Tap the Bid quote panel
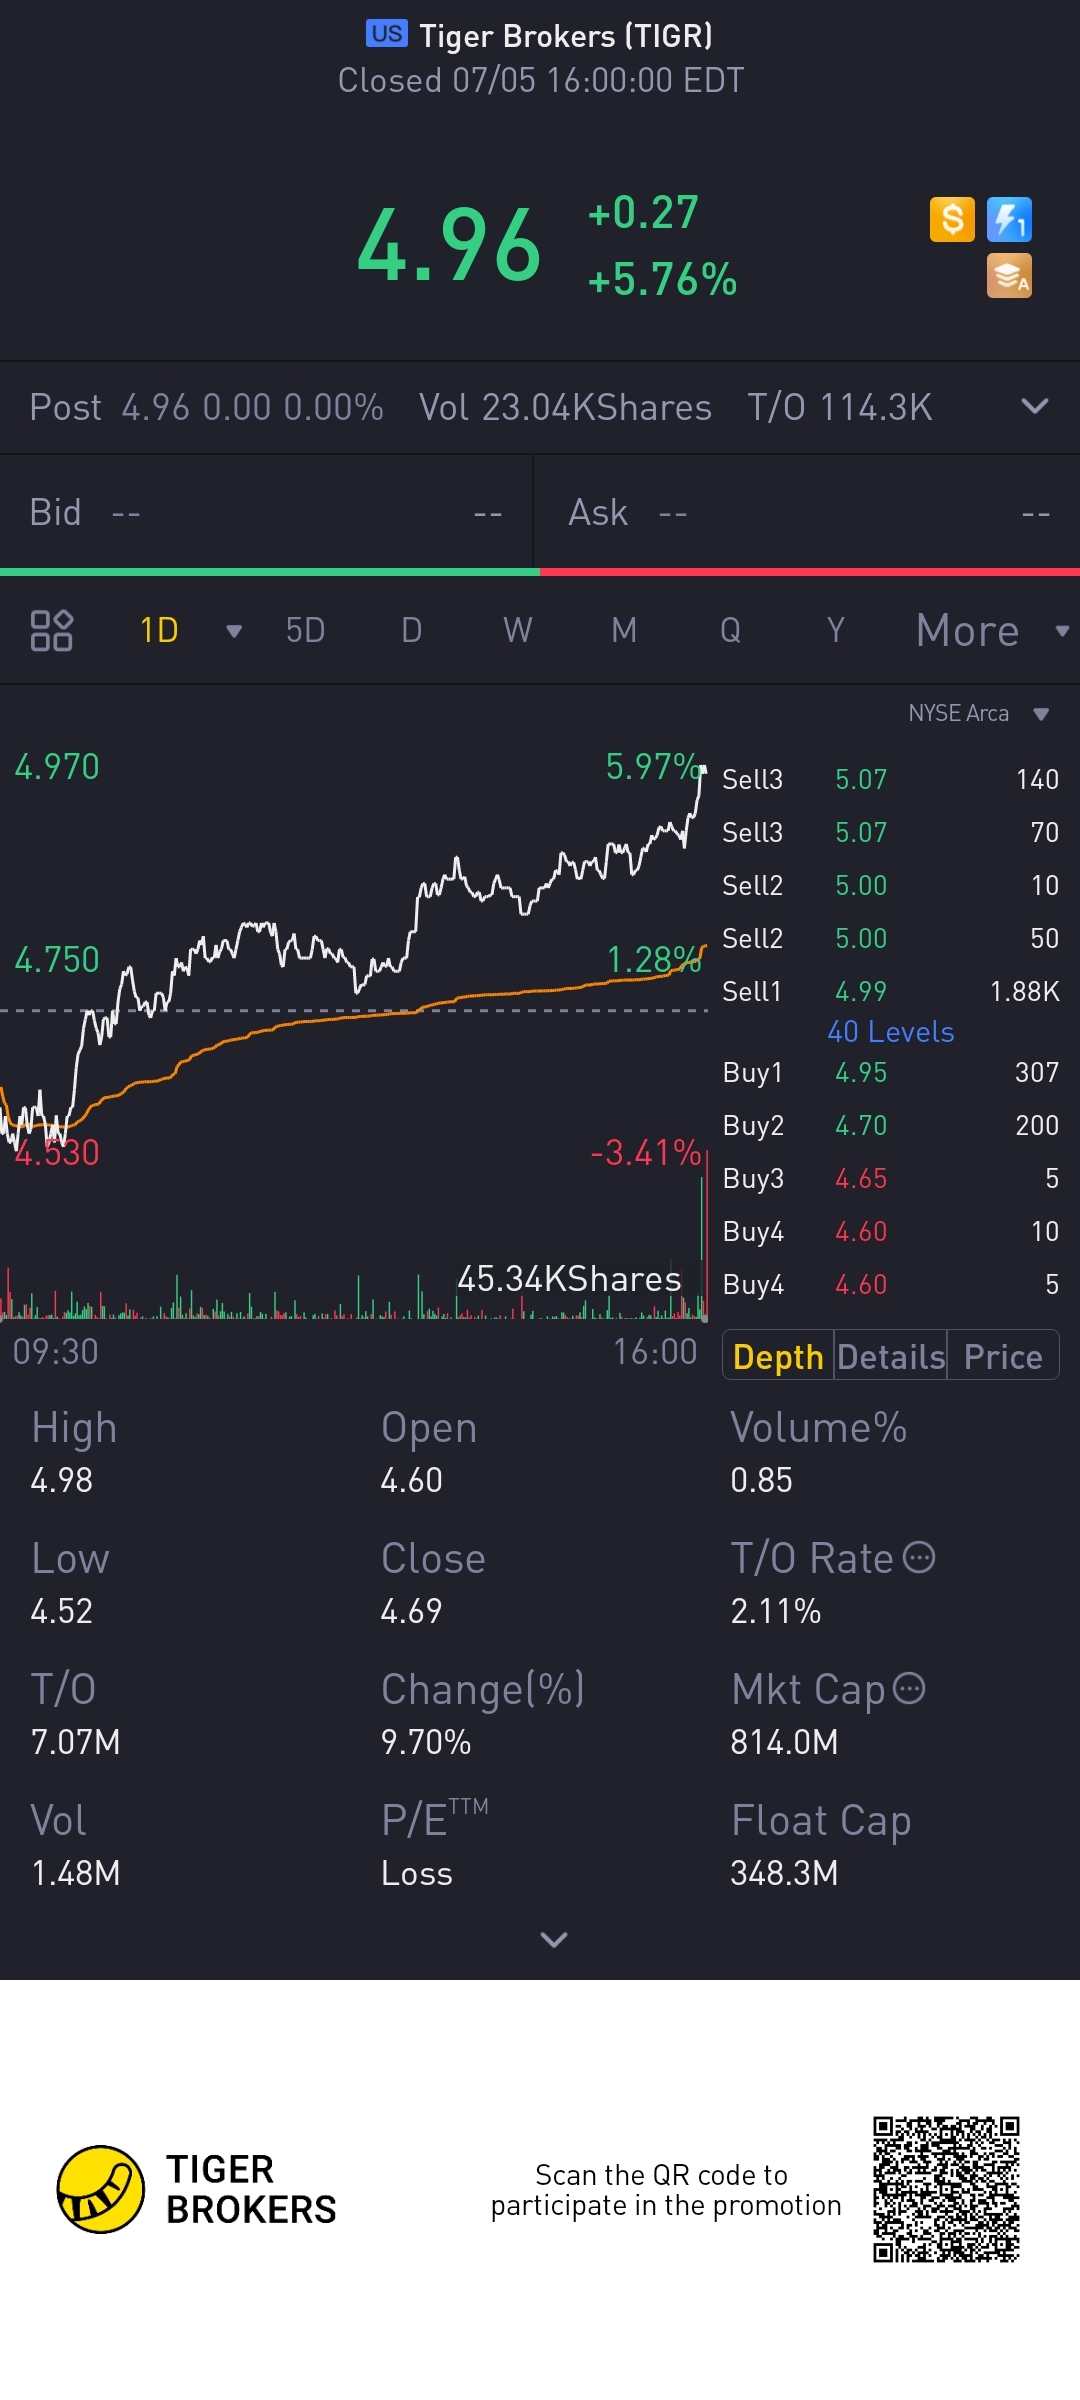This screenshot has height=2400, width=1080. (266, 512)
